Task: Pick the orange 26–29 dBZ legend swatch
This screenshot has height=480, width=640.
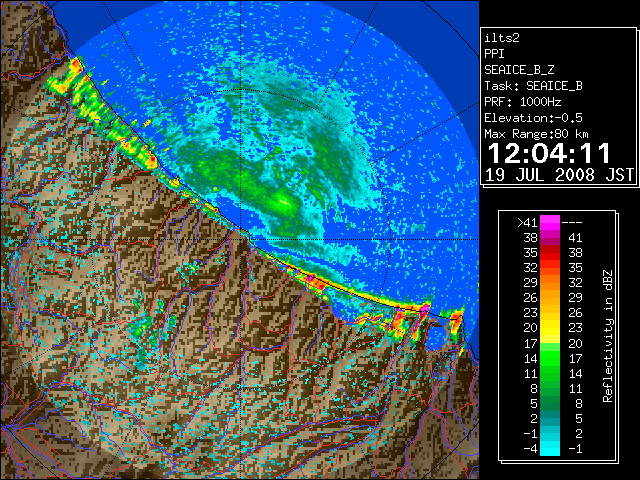Action: coord(550,298)
